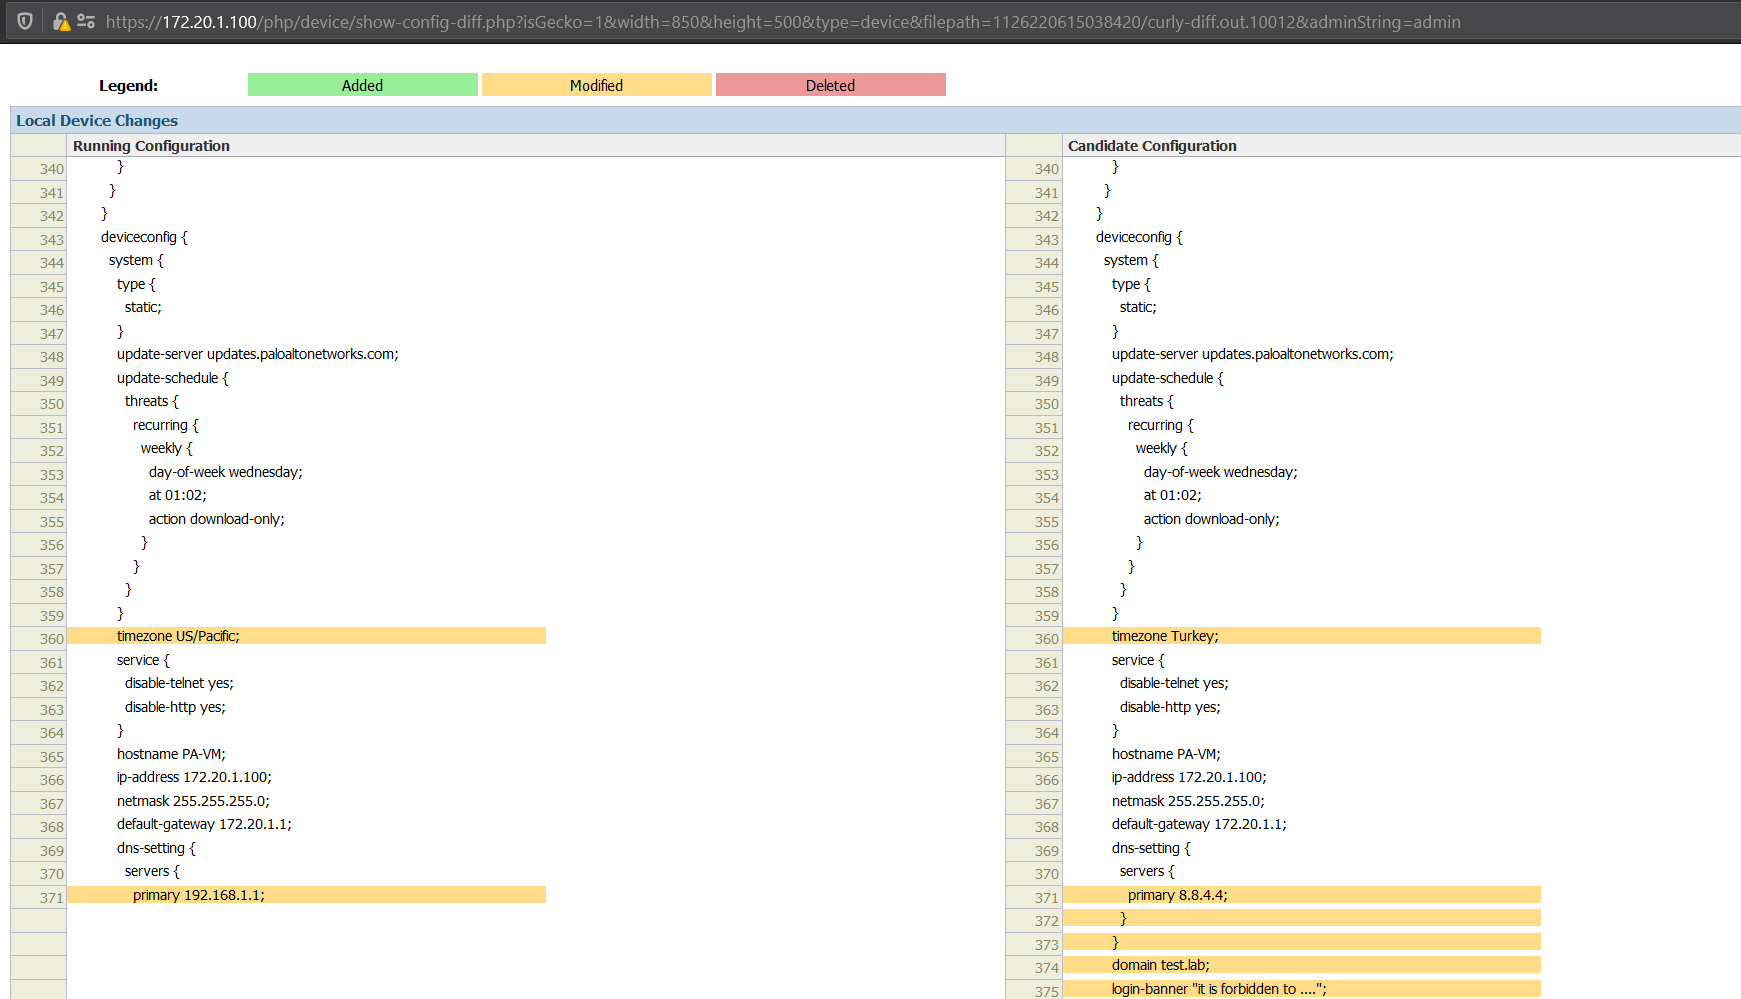Click line number 374 in candidate pane
1741x999 pixels.
click(x=1046, y=968)
